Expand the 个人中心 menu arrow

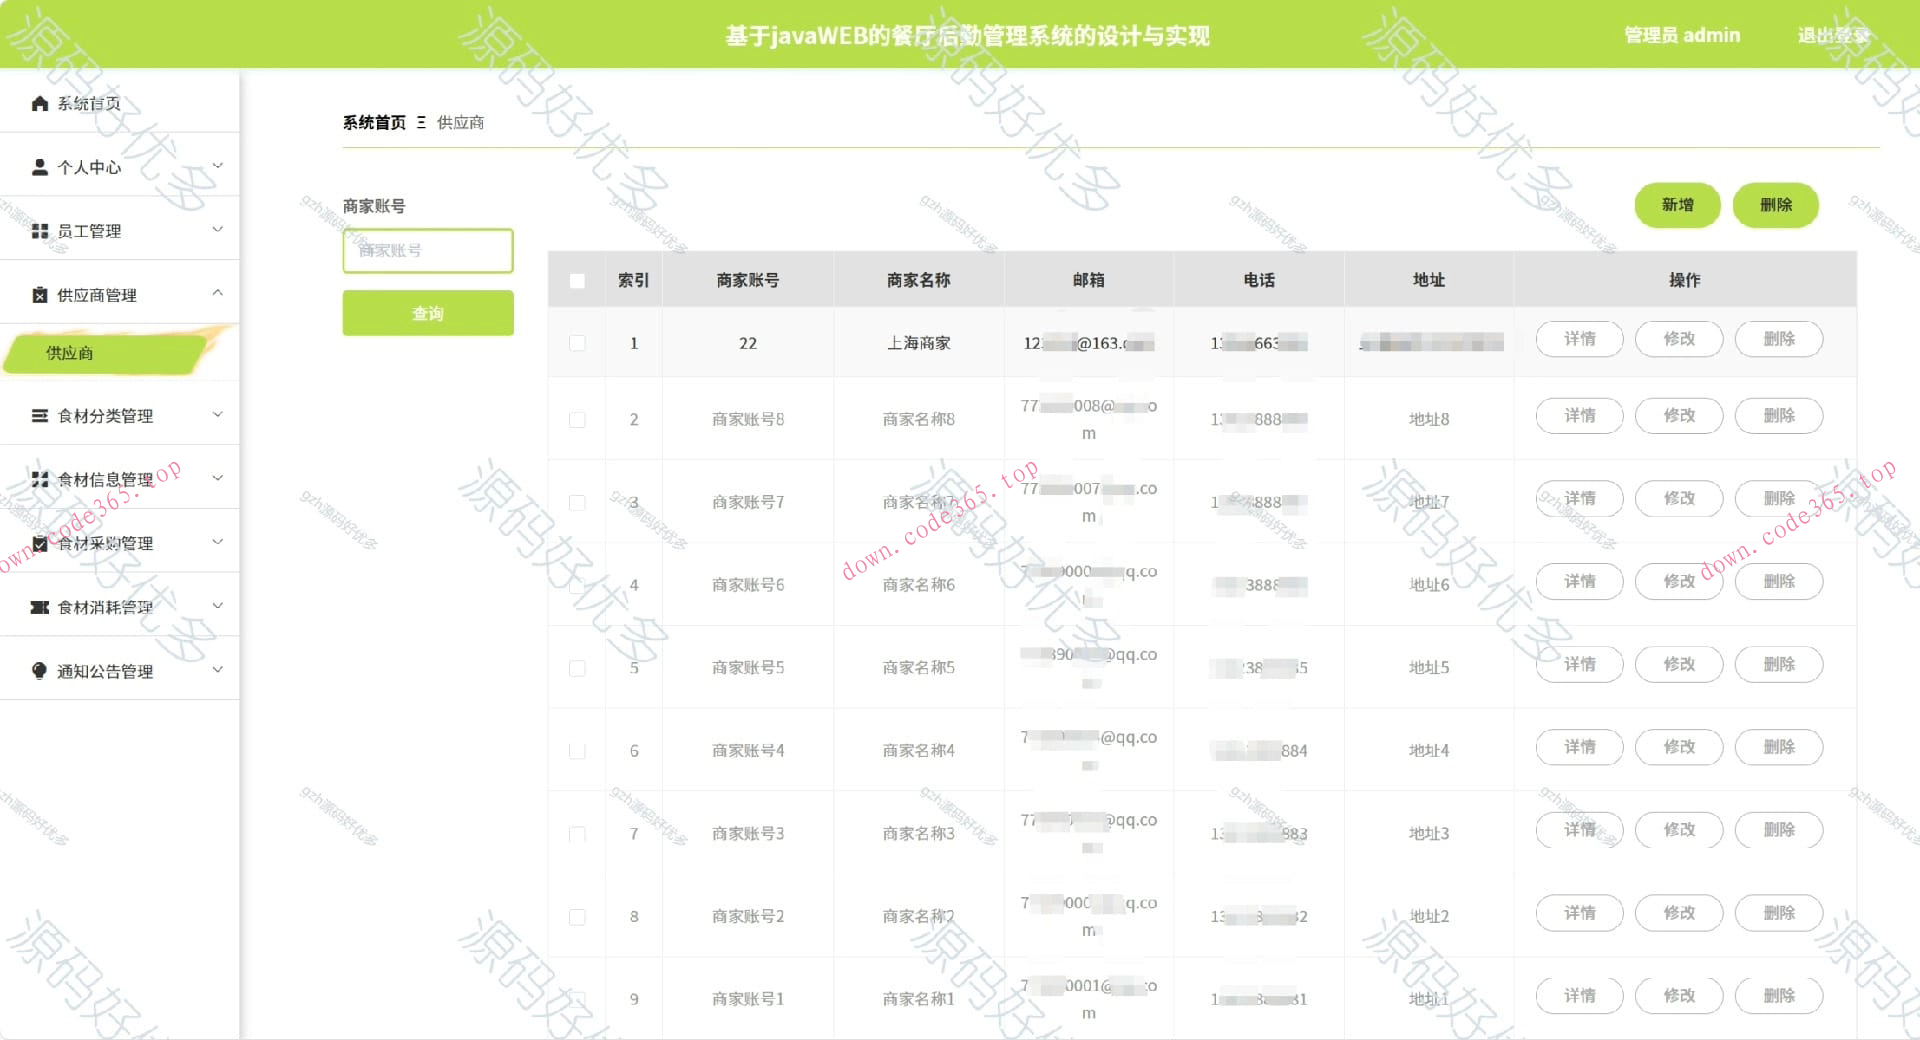coord(218,166)
